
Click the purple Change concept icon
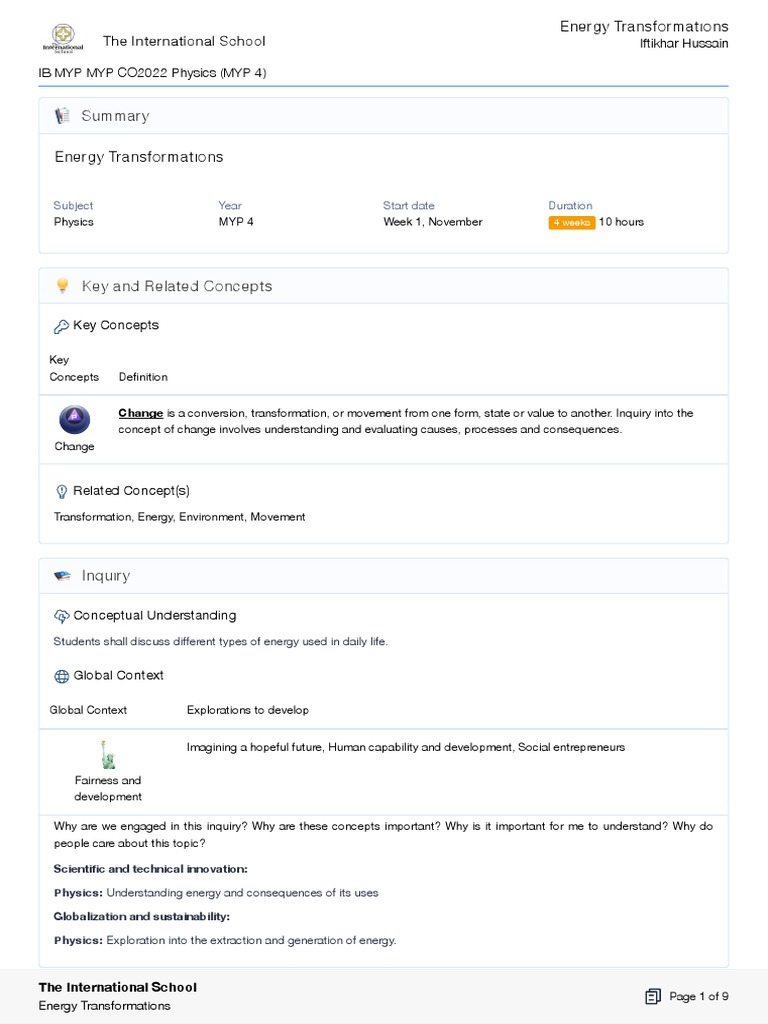74,419
